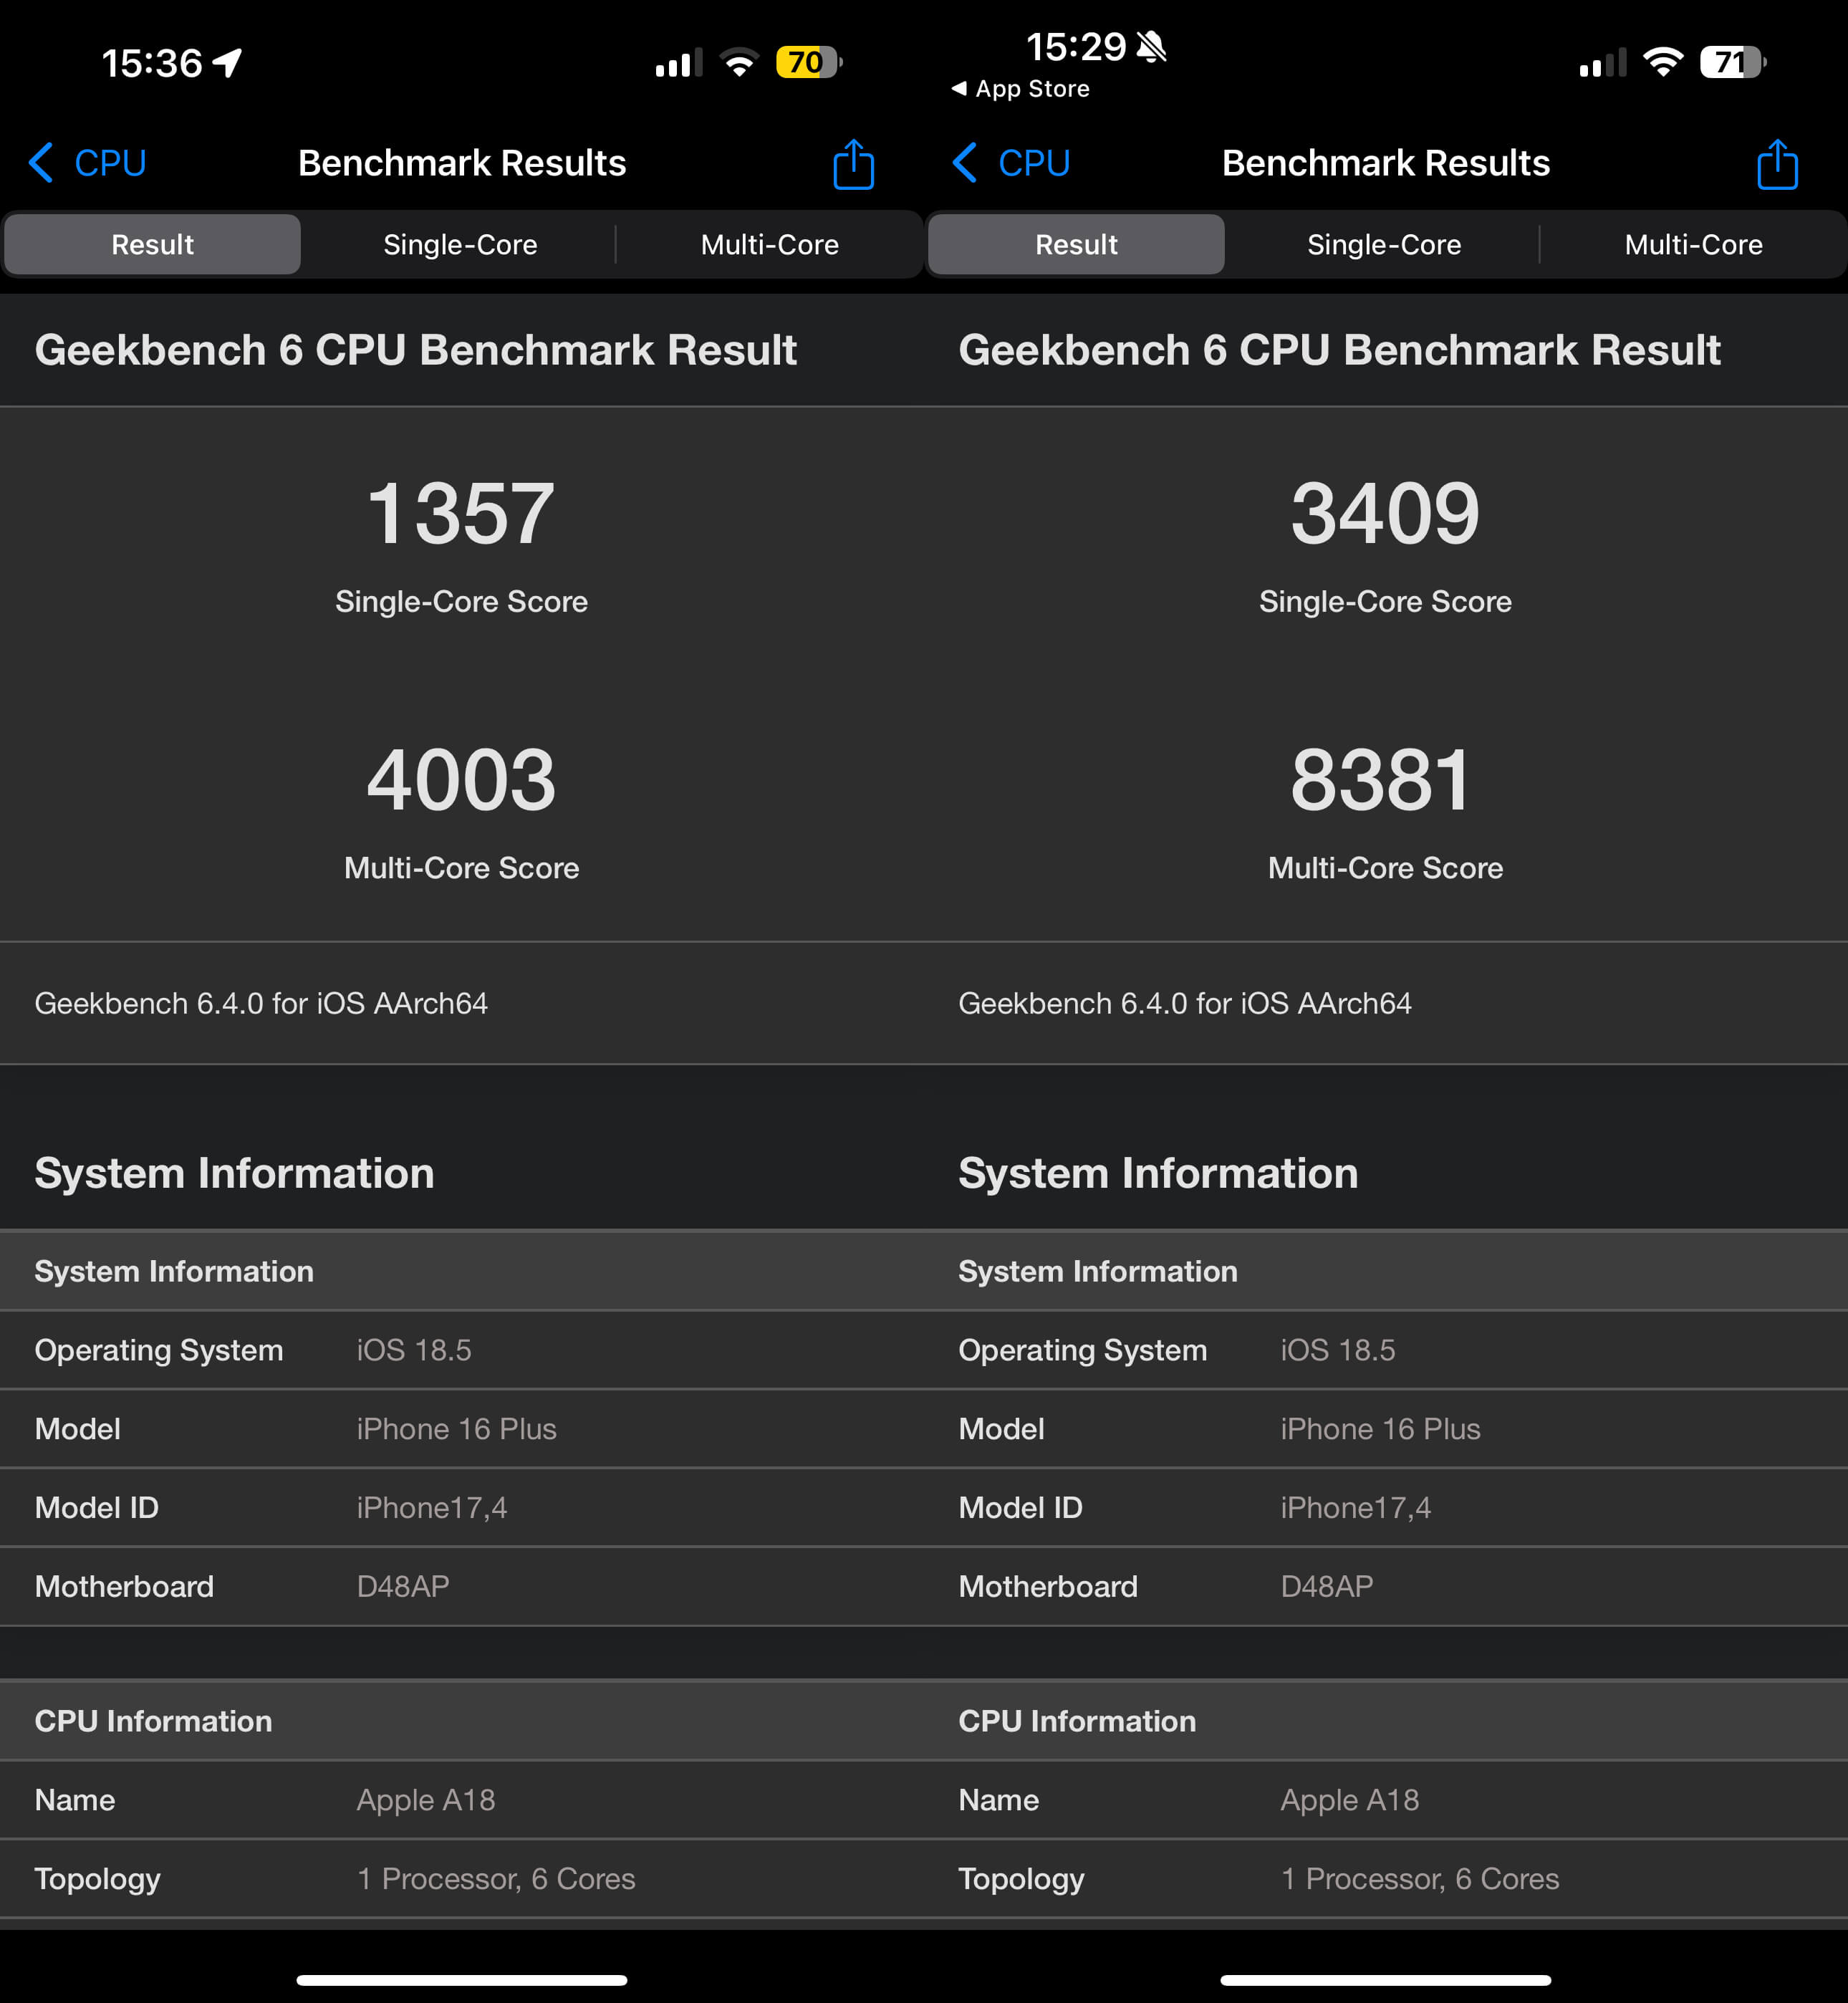Select multi-core score 4003
Image resolution: width=1848 pixels, height=2003 pixels.
461,780
